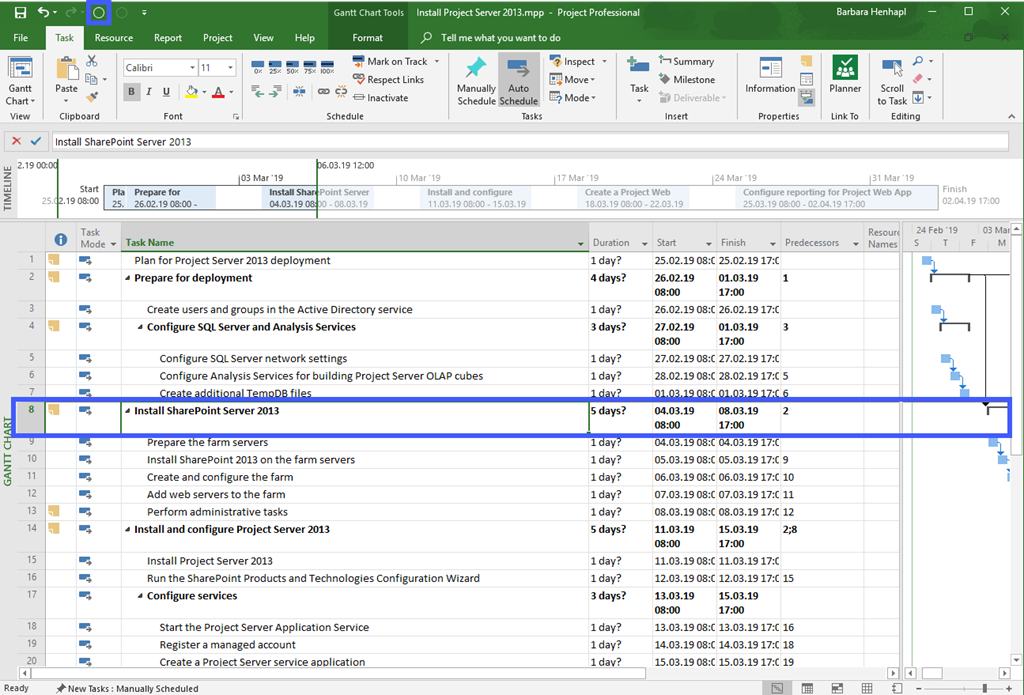Viewport: 1024px width, 695px height.
Task: Open the font name Calibri dropdown
Action: [192, 68]
